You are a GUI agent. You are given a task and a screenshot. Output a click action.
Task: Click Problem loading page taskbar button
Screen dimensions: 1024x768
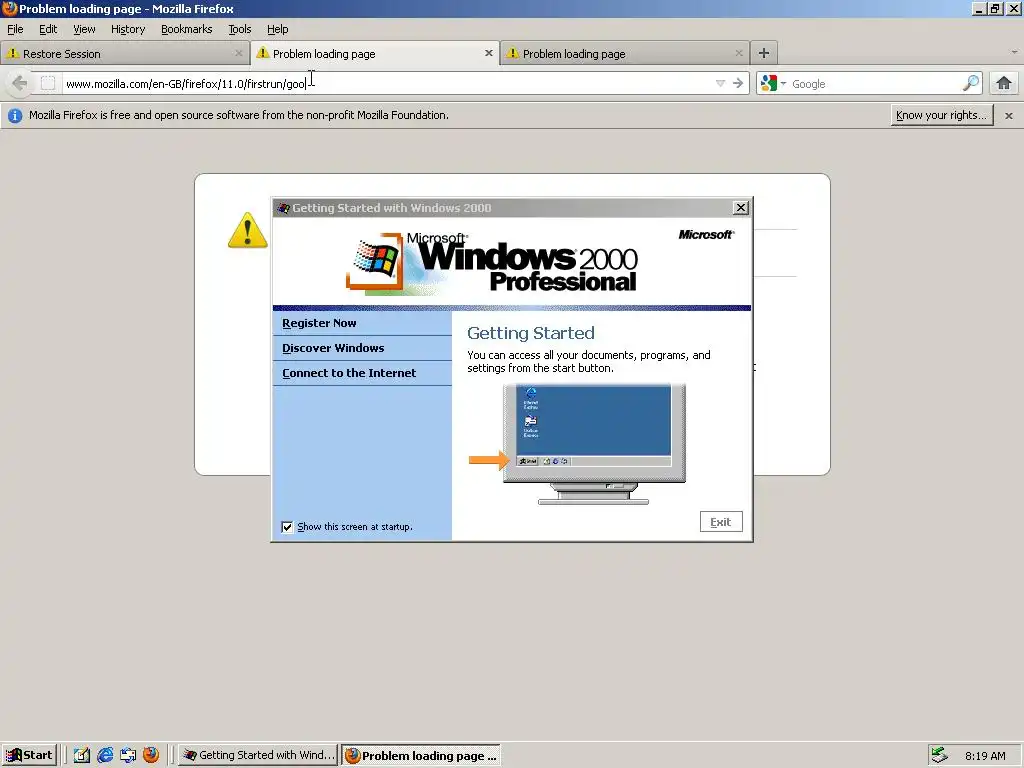point(421,756)
